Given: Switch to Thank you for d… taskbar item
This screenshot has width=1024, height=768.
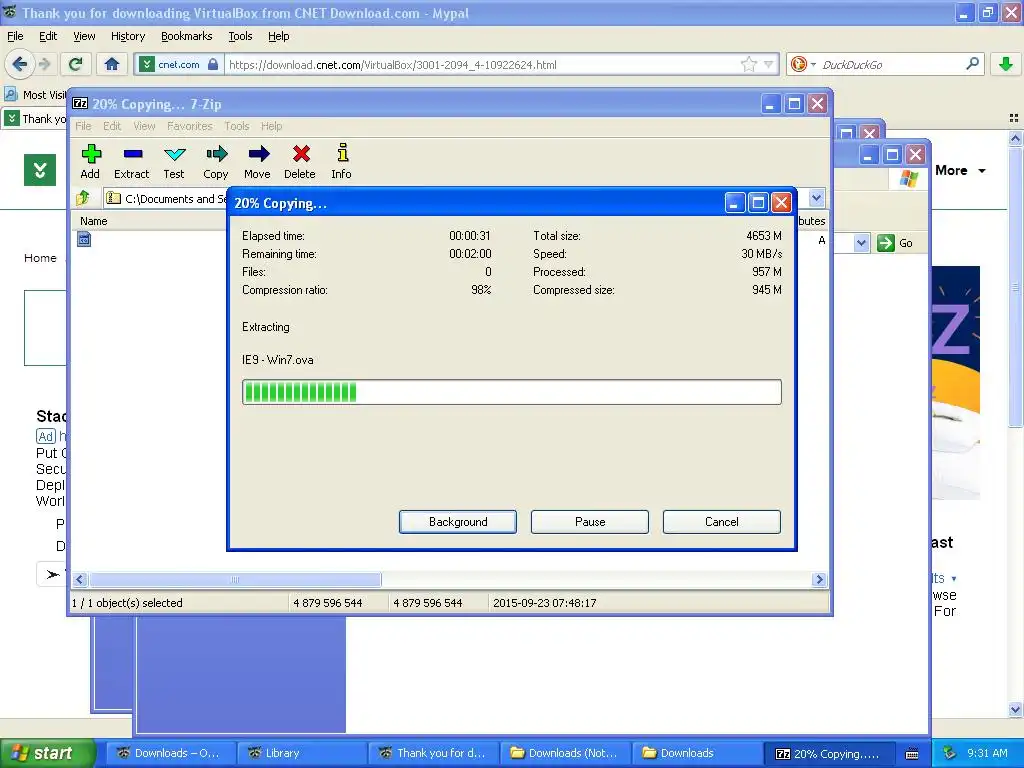Looking at the screenshot, I should click(x=432, y=753).
